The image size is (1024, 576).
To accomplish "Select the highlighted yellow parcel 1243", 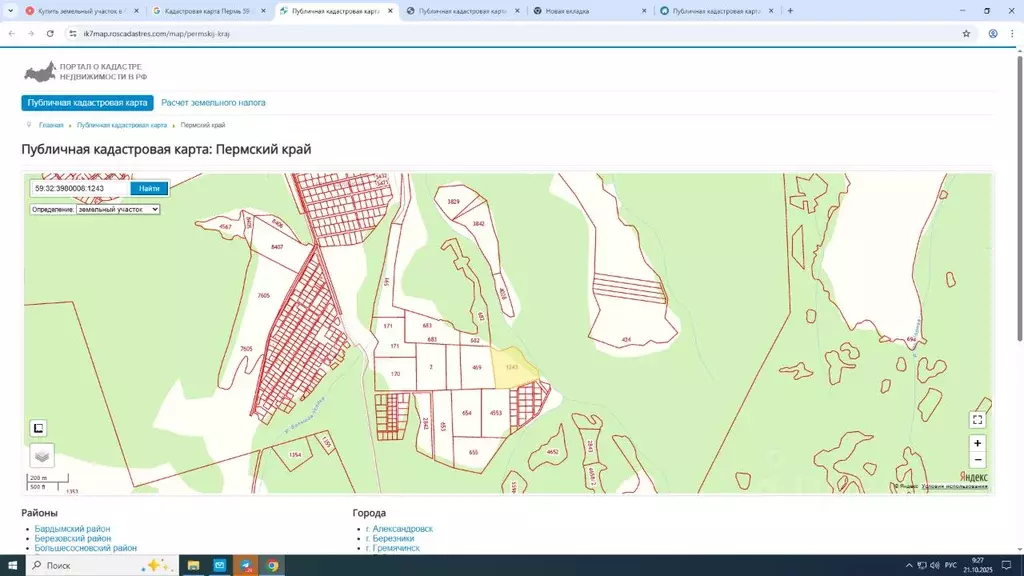I will [514, 365].
